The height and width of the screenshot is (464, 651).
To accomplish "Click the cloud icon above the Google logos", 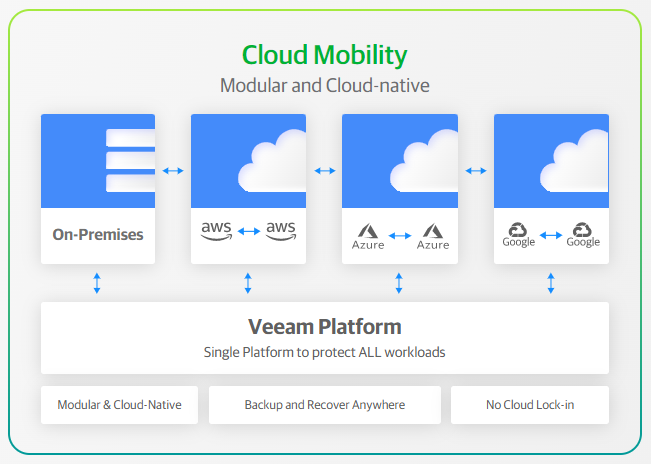I will 574,161.
